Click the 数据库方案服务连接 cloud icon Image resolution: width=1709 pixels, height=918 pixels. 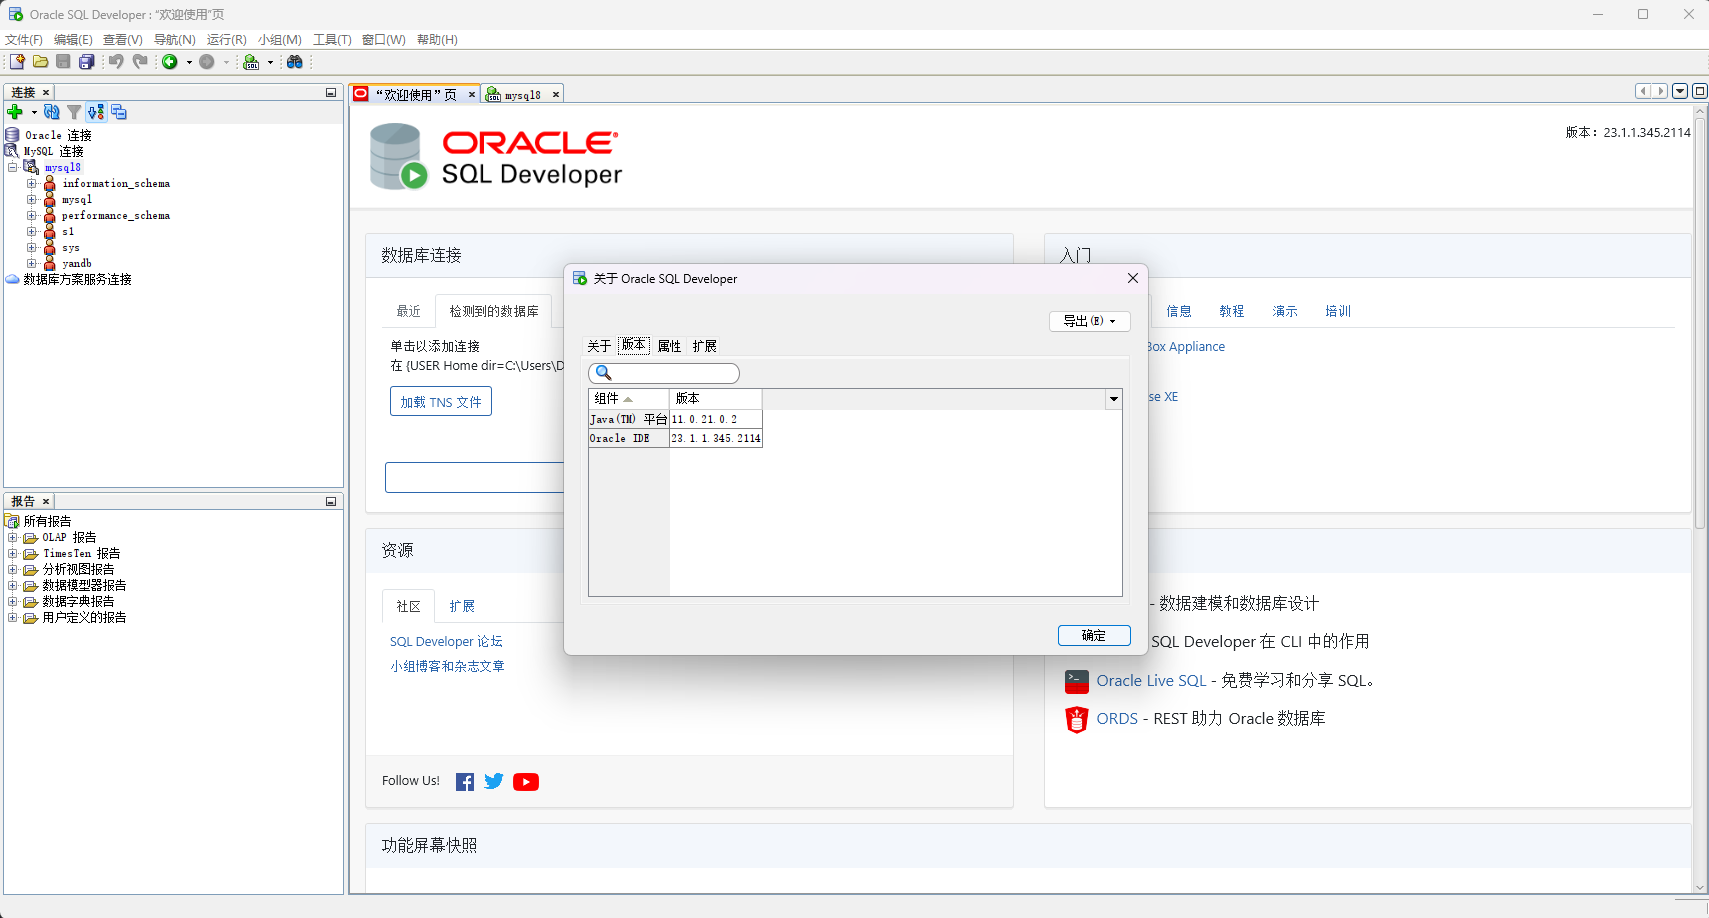coord(12,280)
